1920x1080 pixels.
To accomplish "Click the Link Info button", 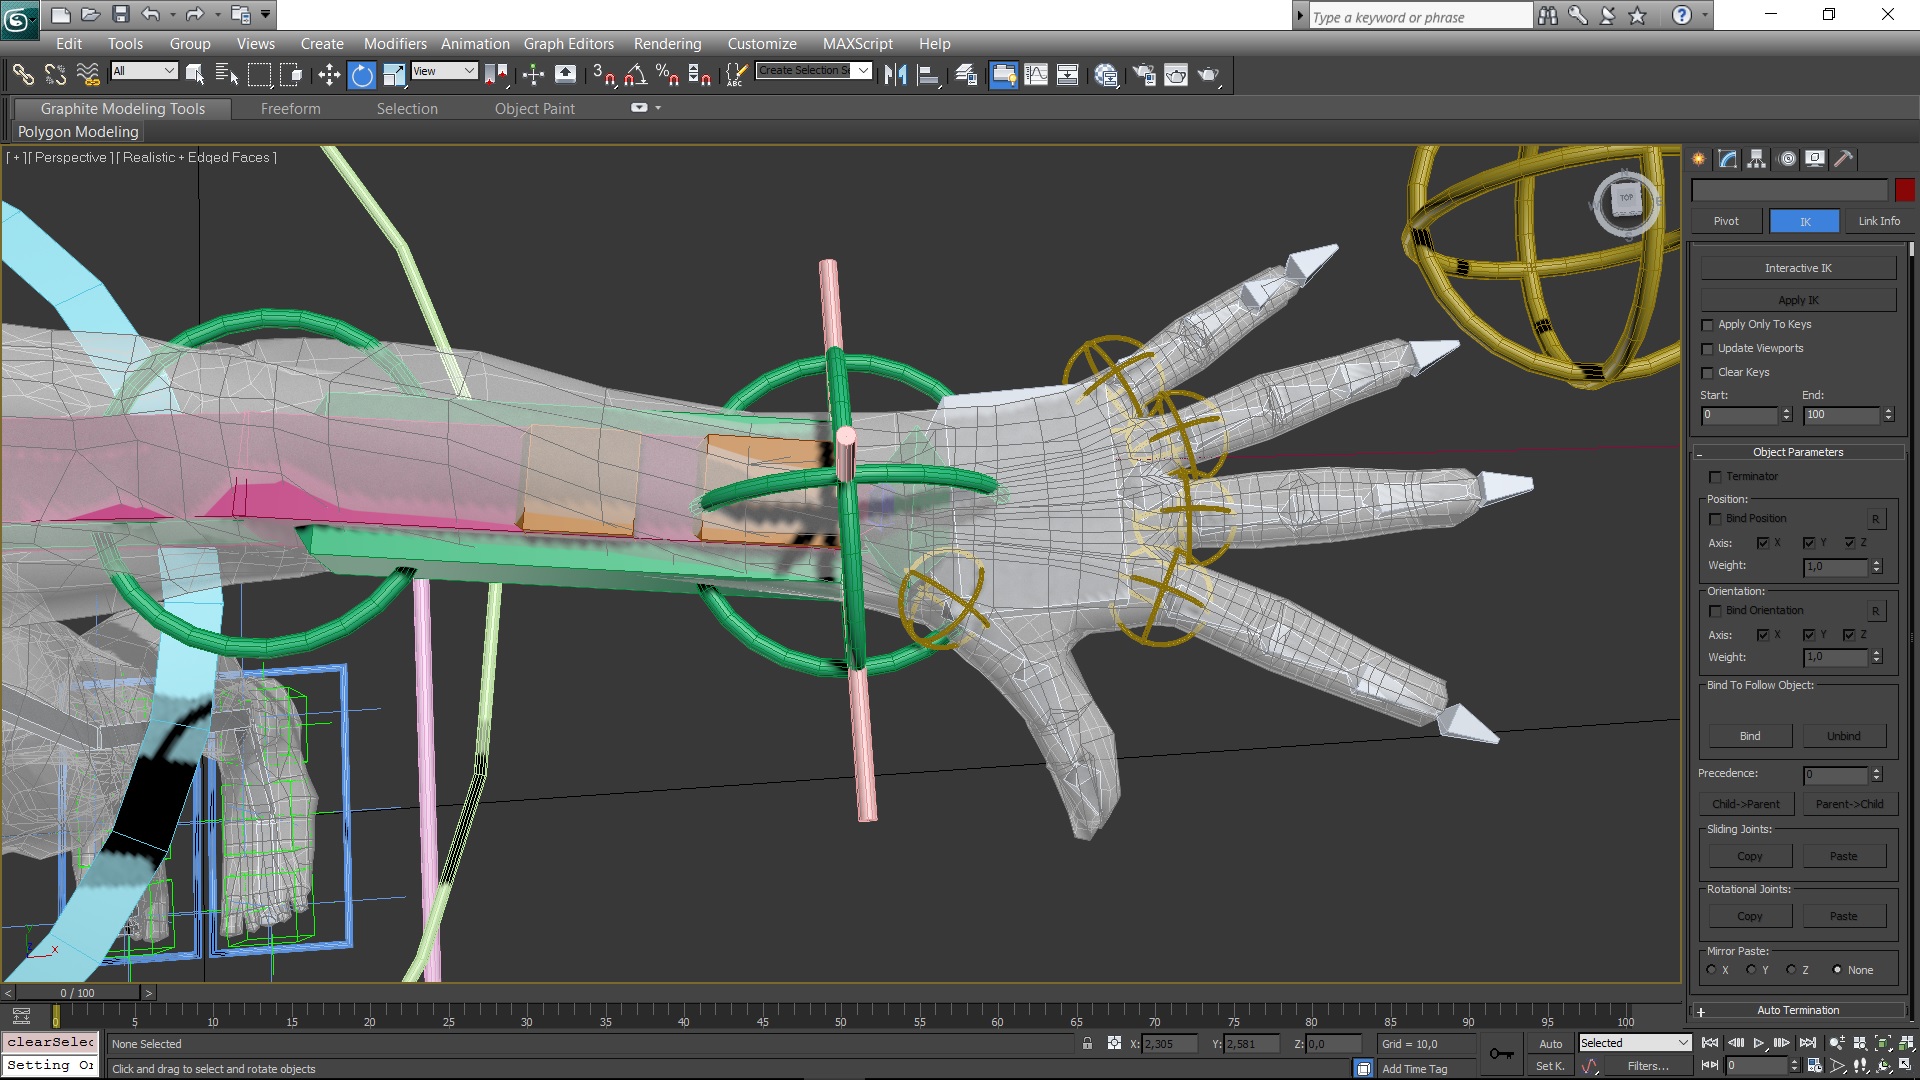I will [1878, 221].
